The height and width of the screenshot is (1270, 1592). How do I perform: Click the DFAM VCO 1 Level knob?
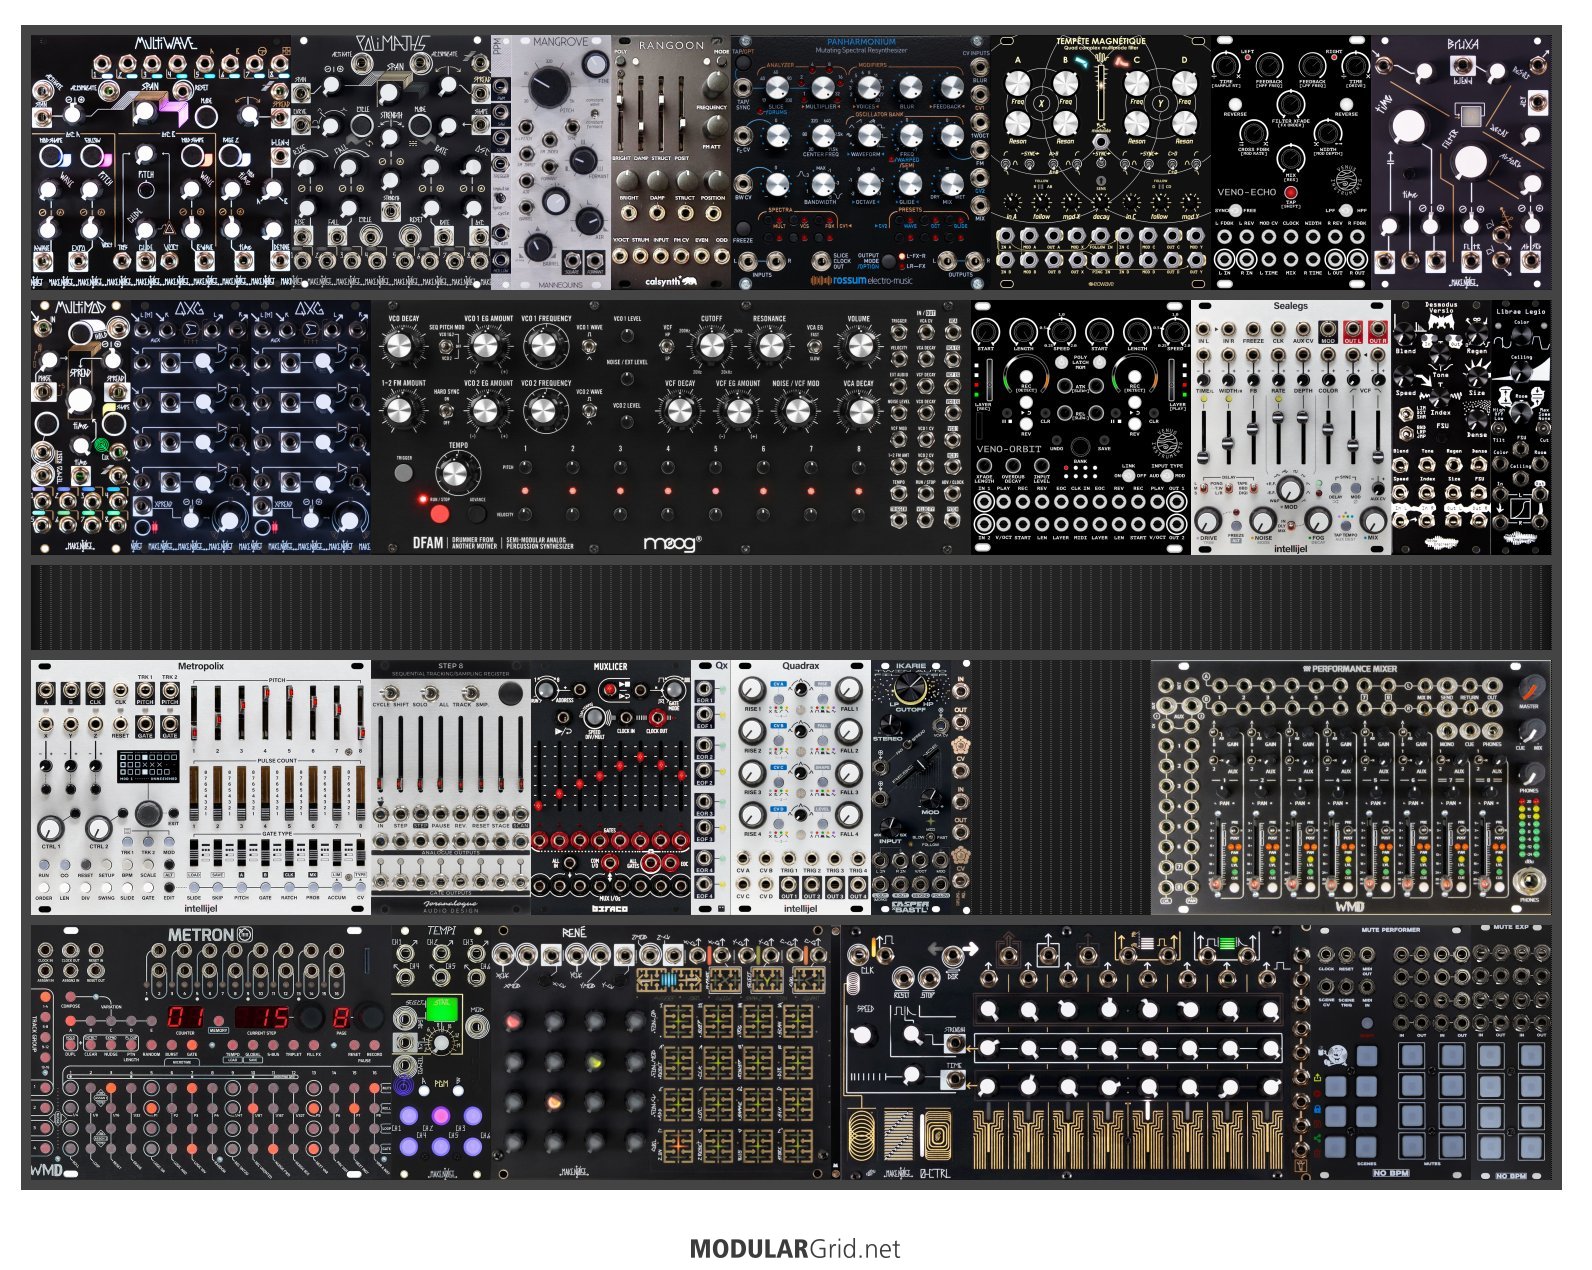627,335
